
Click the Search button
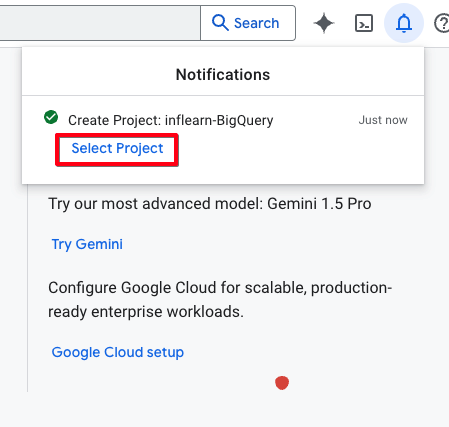[x=248, y=23]
